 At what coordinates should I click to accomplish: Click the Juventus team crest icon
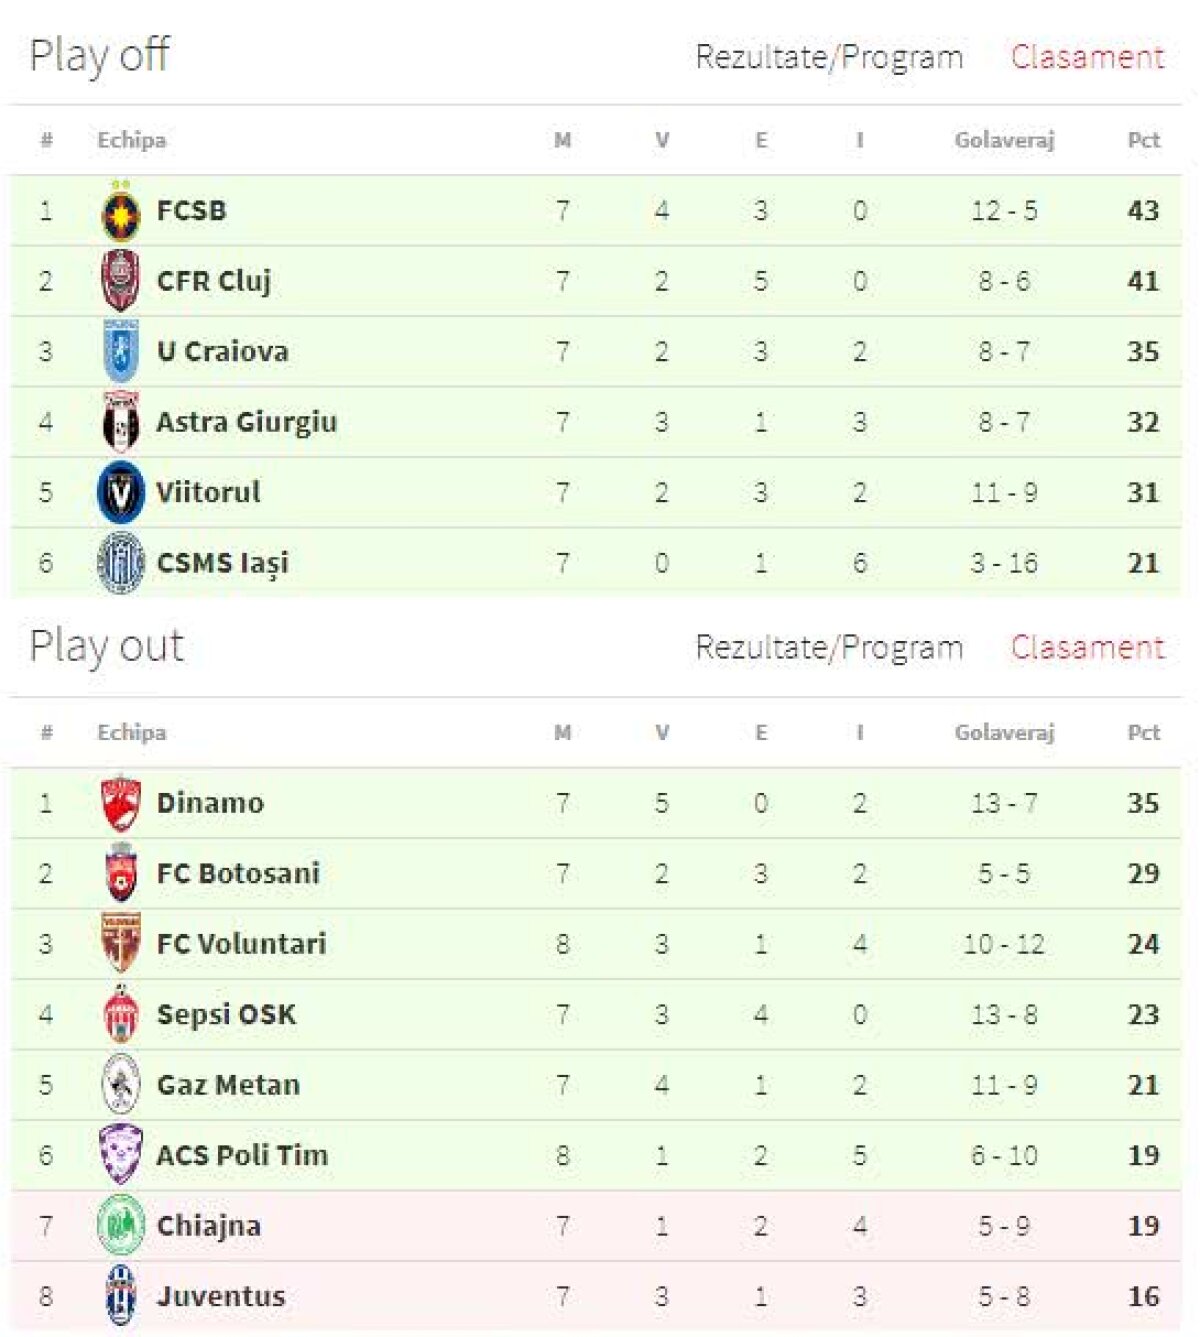click(x=121, y=1296)
